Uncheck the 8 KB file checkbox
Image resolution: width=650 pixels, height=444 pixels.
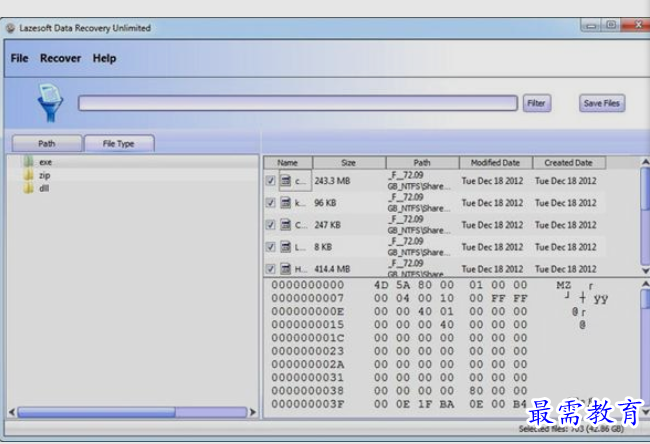(270, 247)
